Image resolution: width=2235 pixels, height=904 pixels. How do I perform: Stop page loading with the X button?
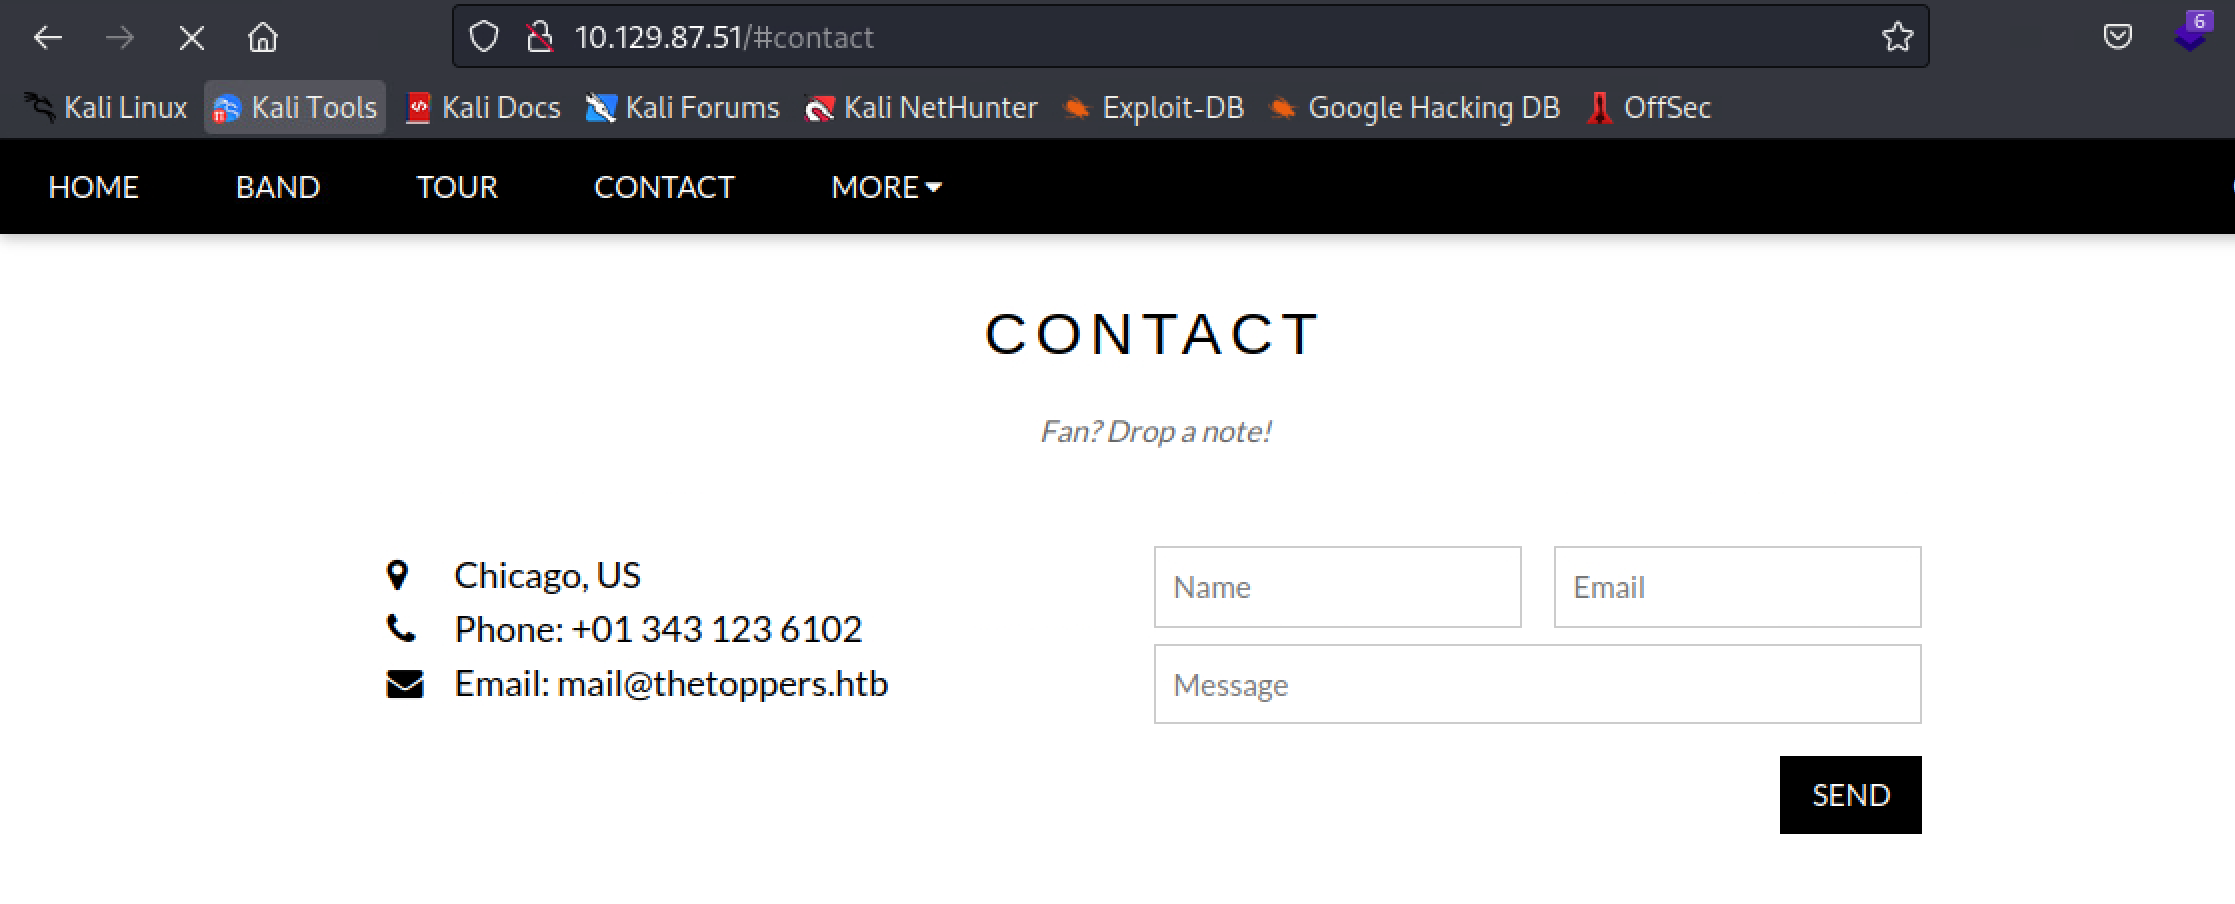[191, 38]
